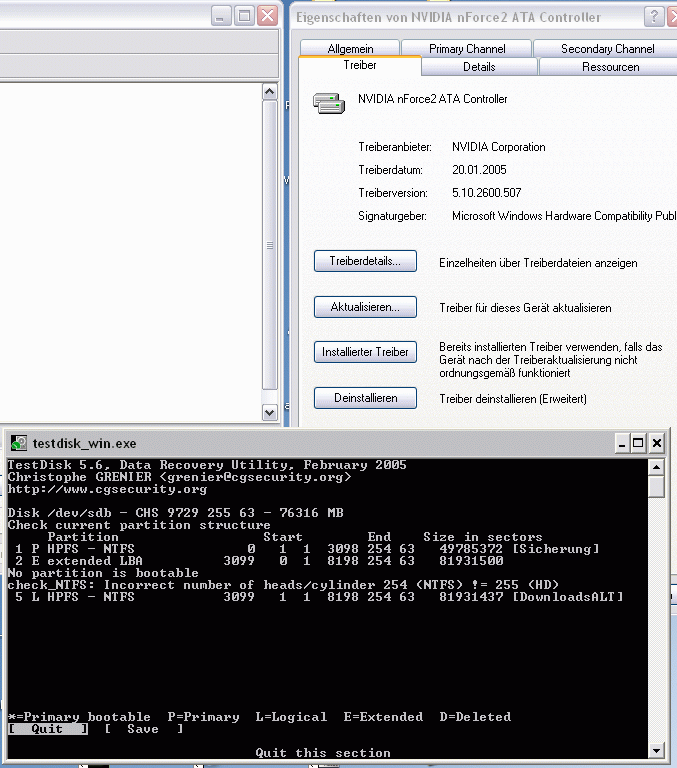The height and width of the screenshot is (768, 677).
Task: Click the http://www.cgsecurity.org text
Action: (x=107, y=489)
